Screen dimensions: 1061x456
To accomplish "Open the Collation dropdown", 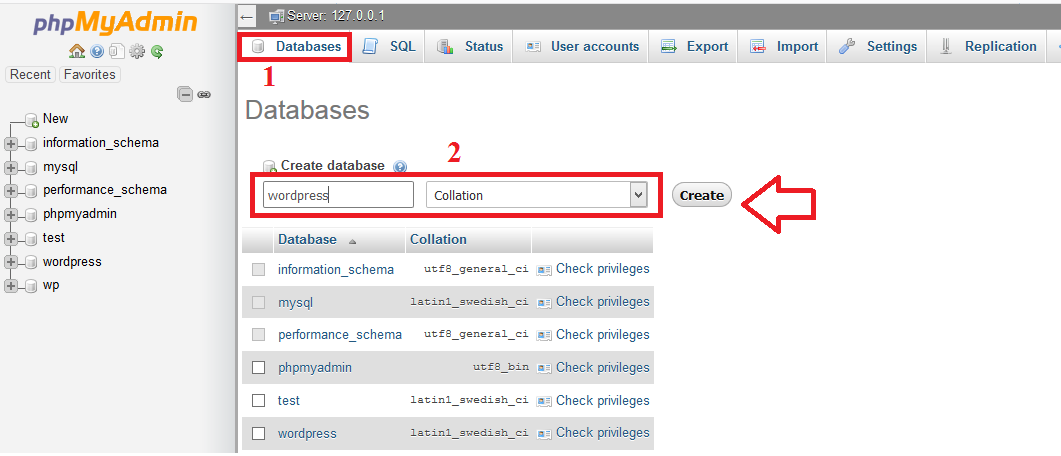I will pyautogui.click(x=538, y=195).
